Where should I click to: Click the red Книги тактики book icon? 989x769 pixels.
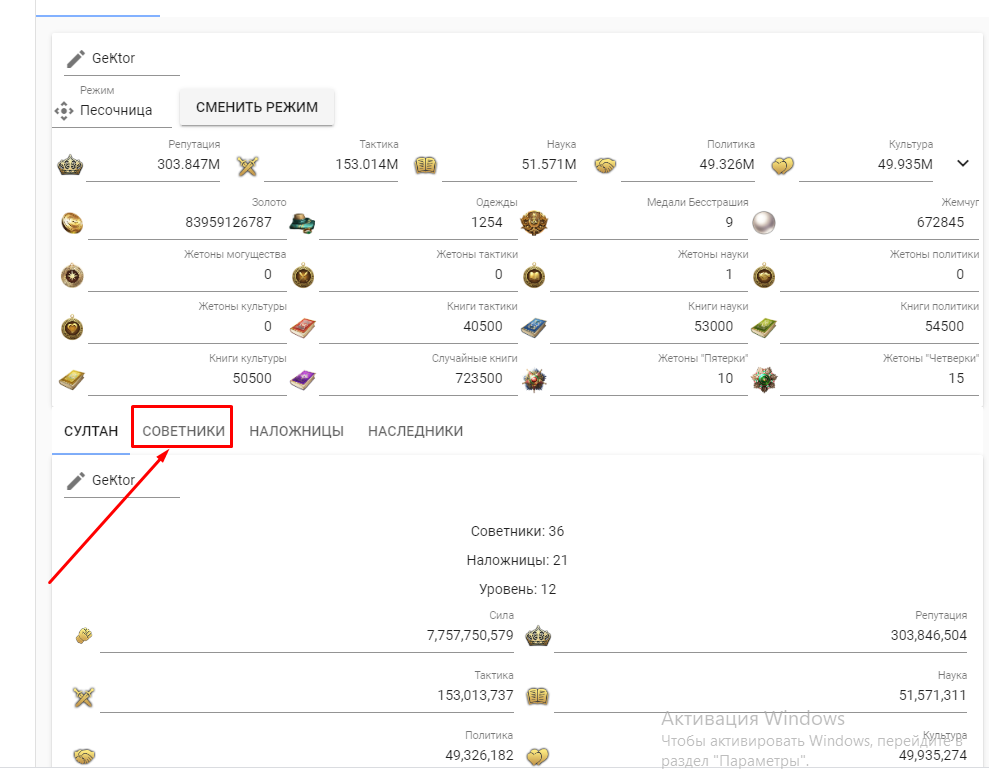point(302,328)
